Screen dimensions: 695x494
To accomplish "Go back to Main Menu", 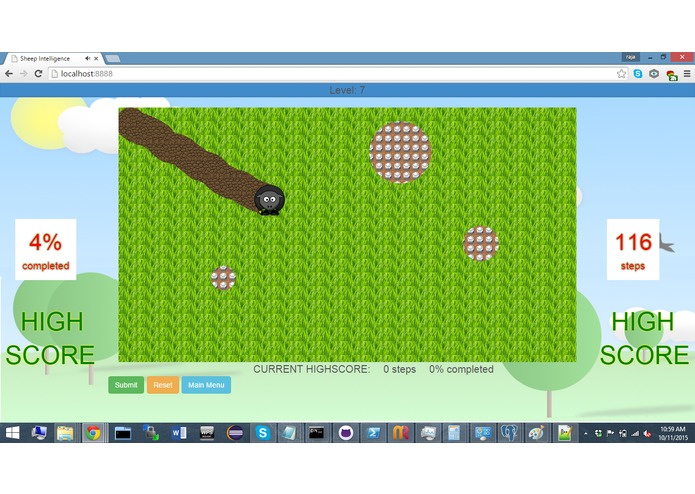I will [x=206, y=385].
